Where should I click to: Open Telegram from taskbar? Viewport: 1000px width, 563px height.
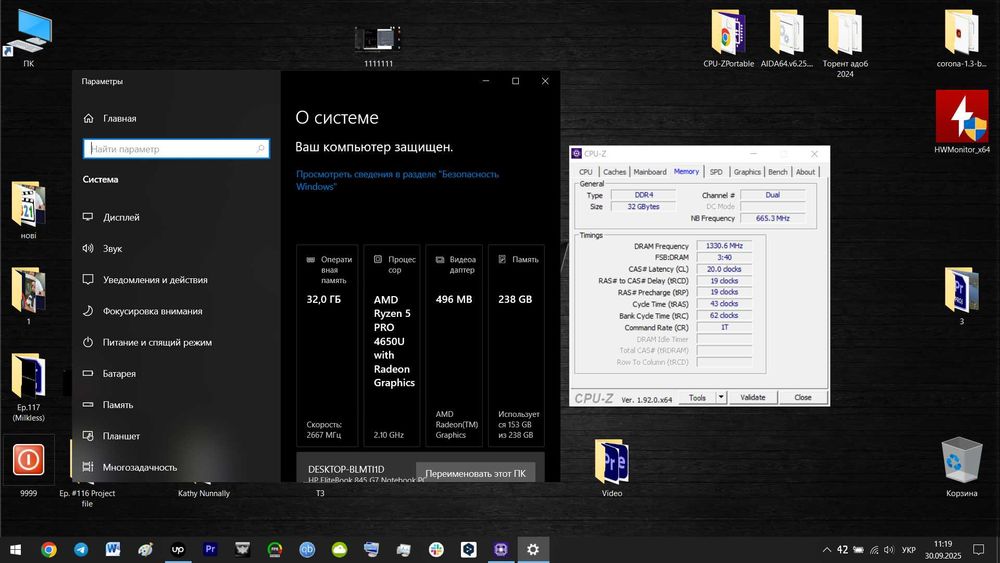[x=81, y=549]
